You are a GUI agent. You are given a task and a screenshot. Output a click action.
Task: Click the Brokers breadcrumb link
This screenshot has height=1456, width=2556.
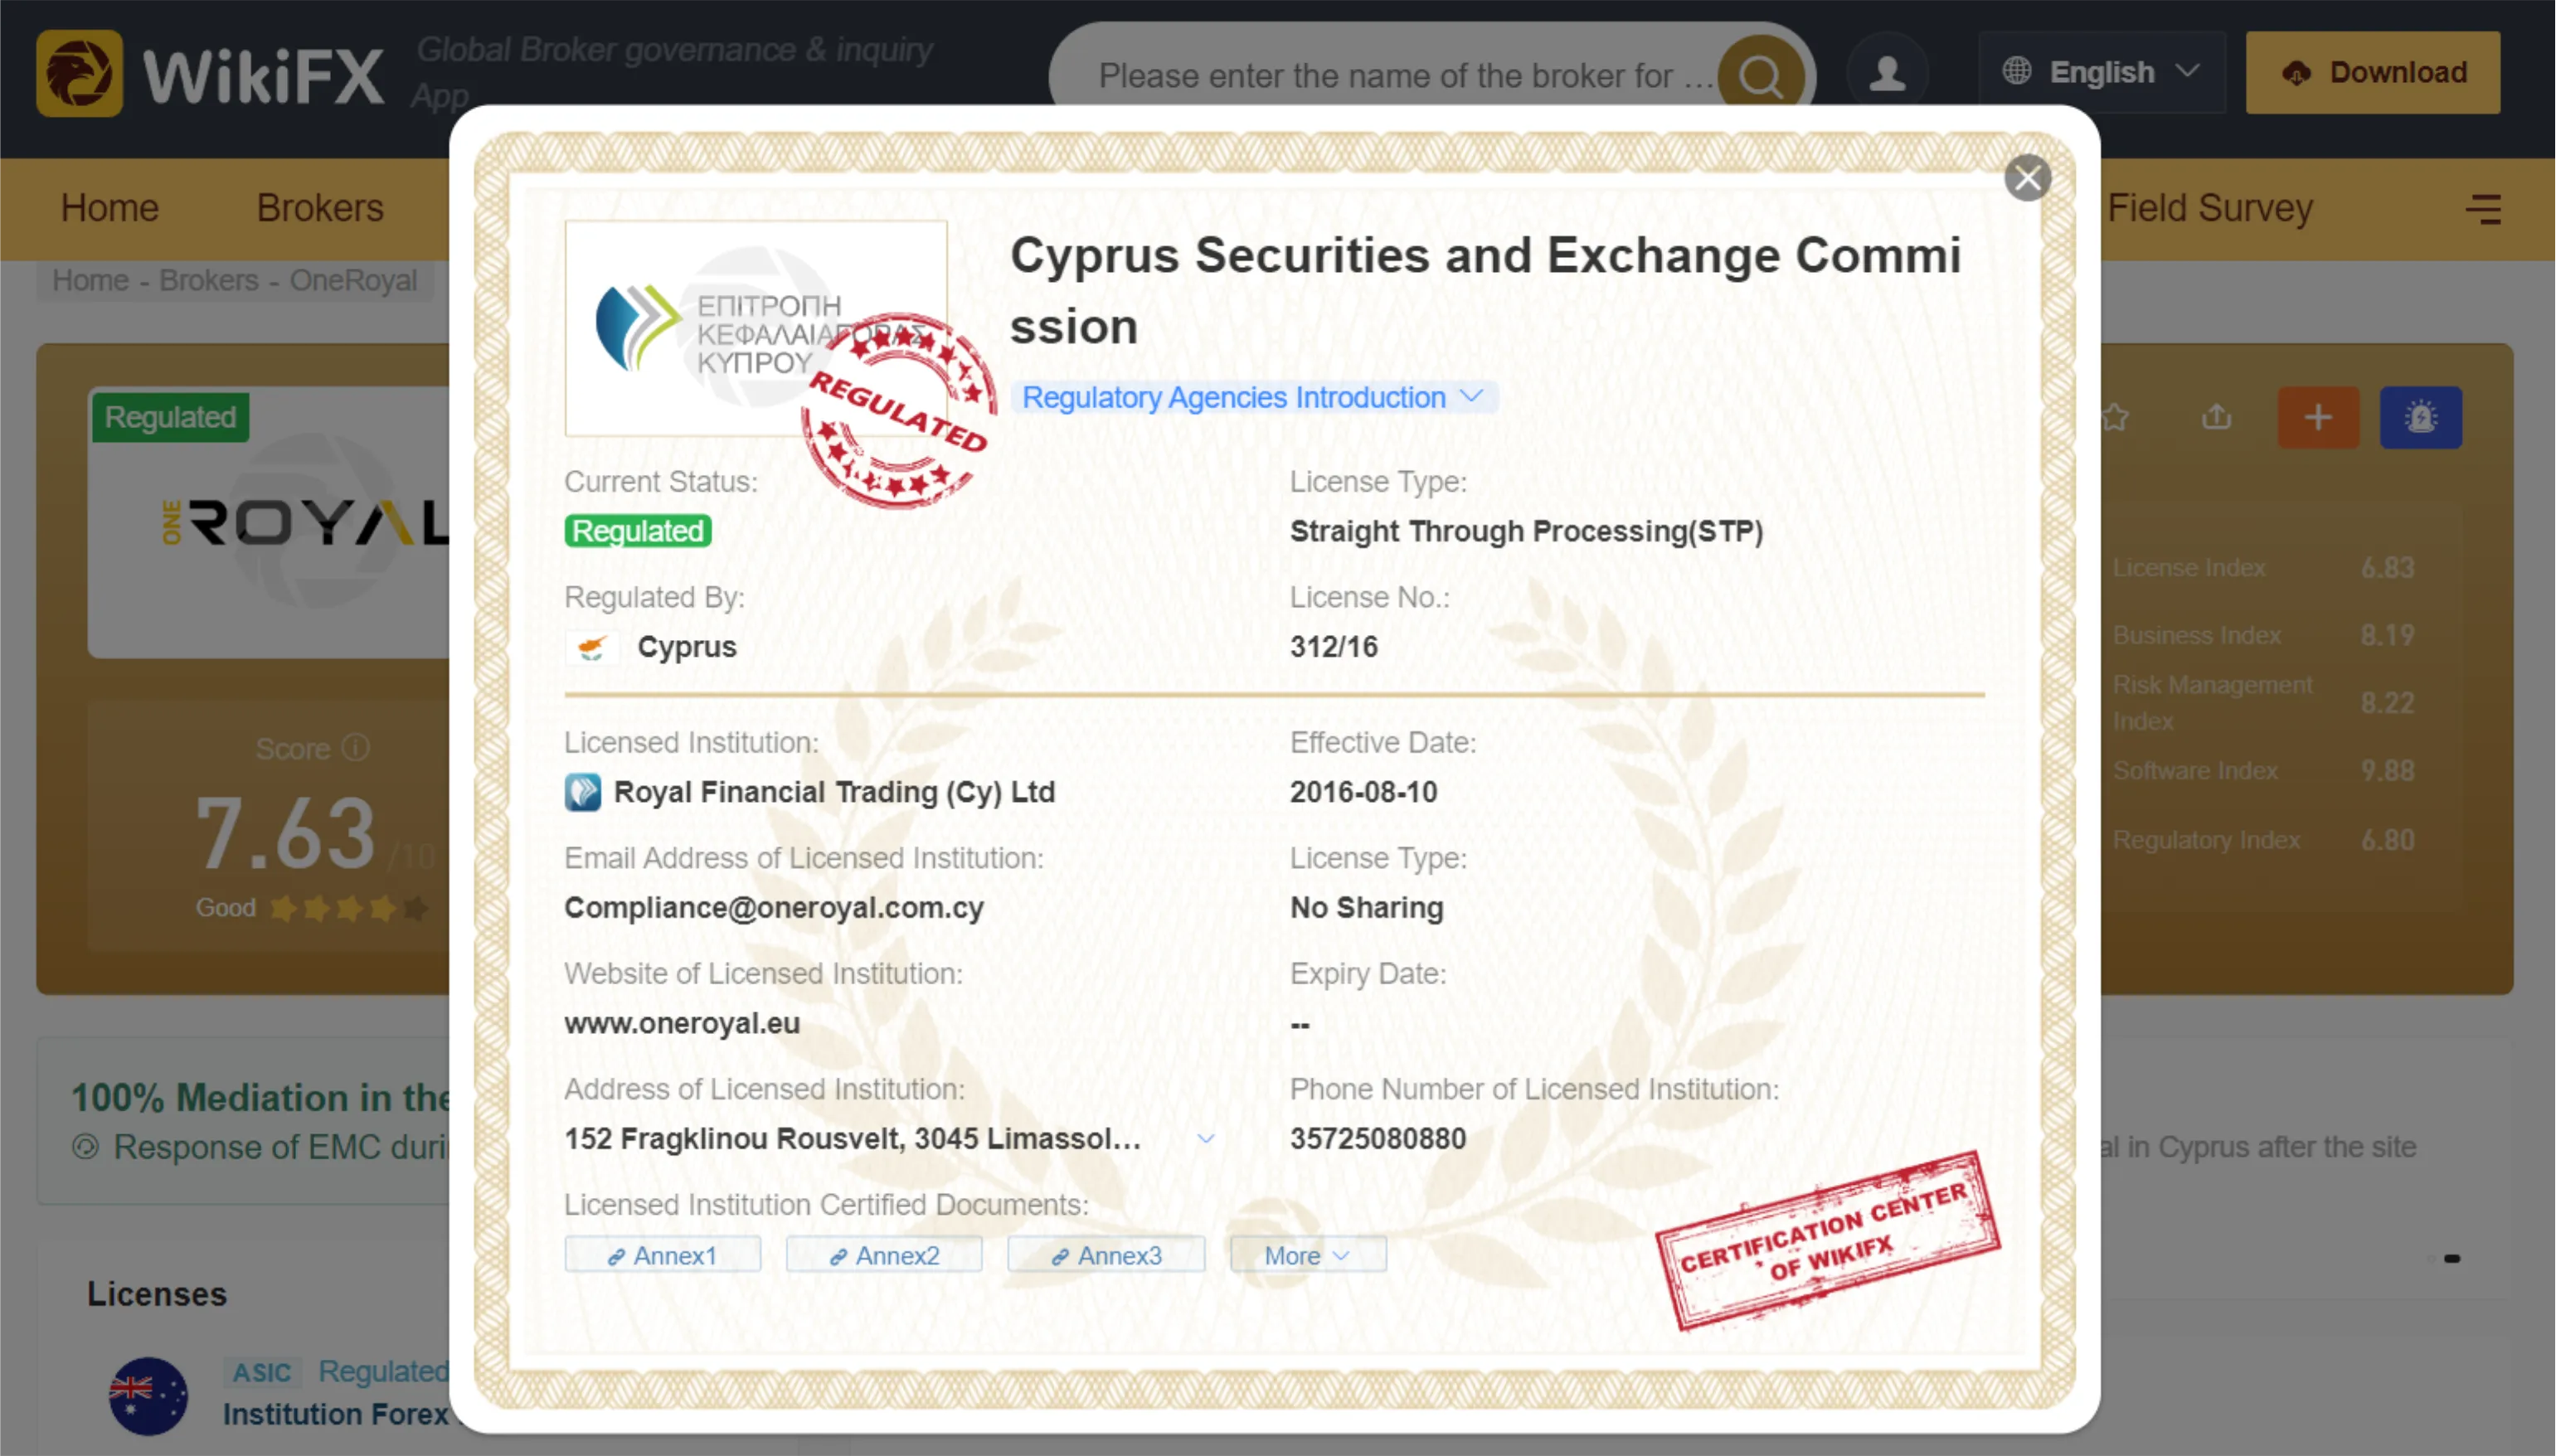(x=208, y=280)
